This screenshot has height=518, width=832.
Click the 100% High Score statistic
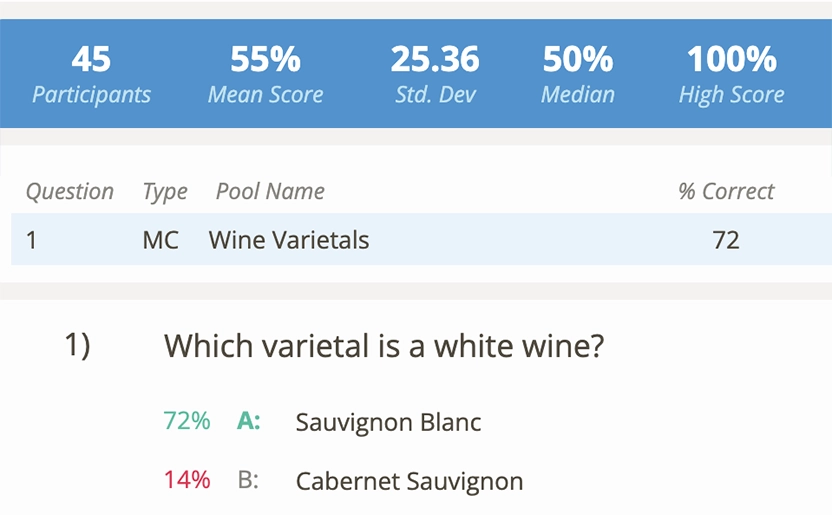(x=731, y=75)
